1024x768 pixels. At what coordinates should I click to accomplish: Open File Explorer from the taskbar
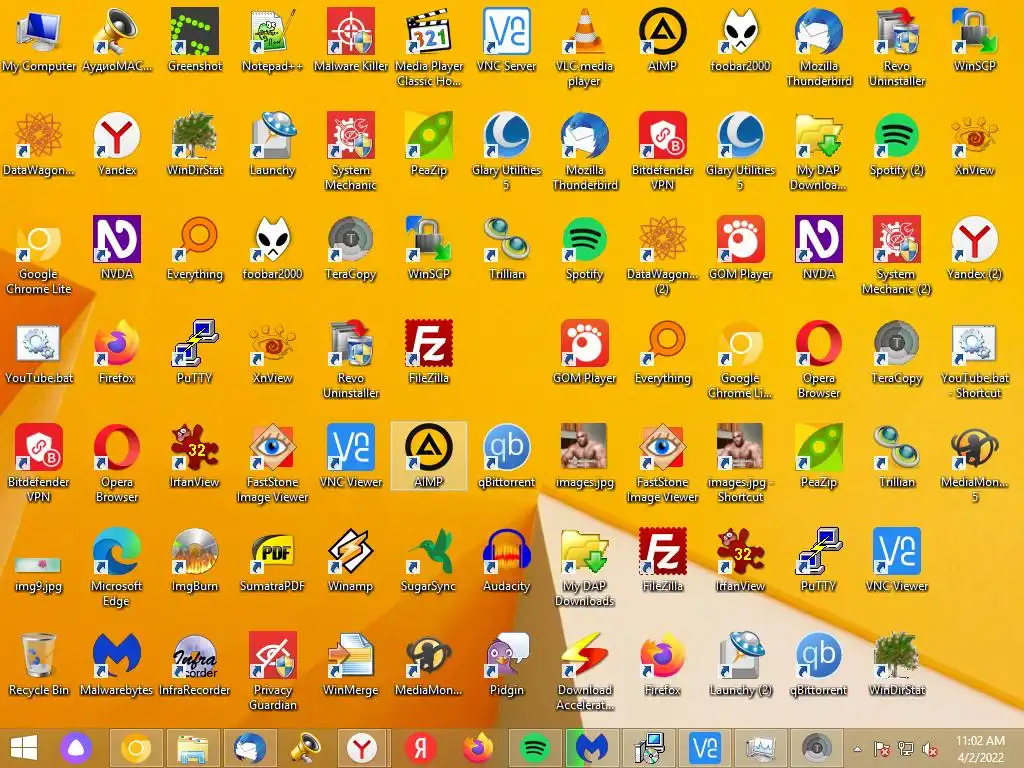pyautogui.click(x=193, y=748)
